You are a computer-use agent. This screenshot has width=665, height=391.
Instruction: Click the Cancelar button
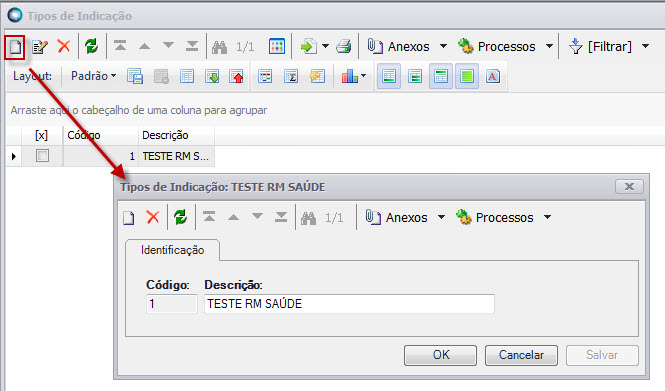521,355
